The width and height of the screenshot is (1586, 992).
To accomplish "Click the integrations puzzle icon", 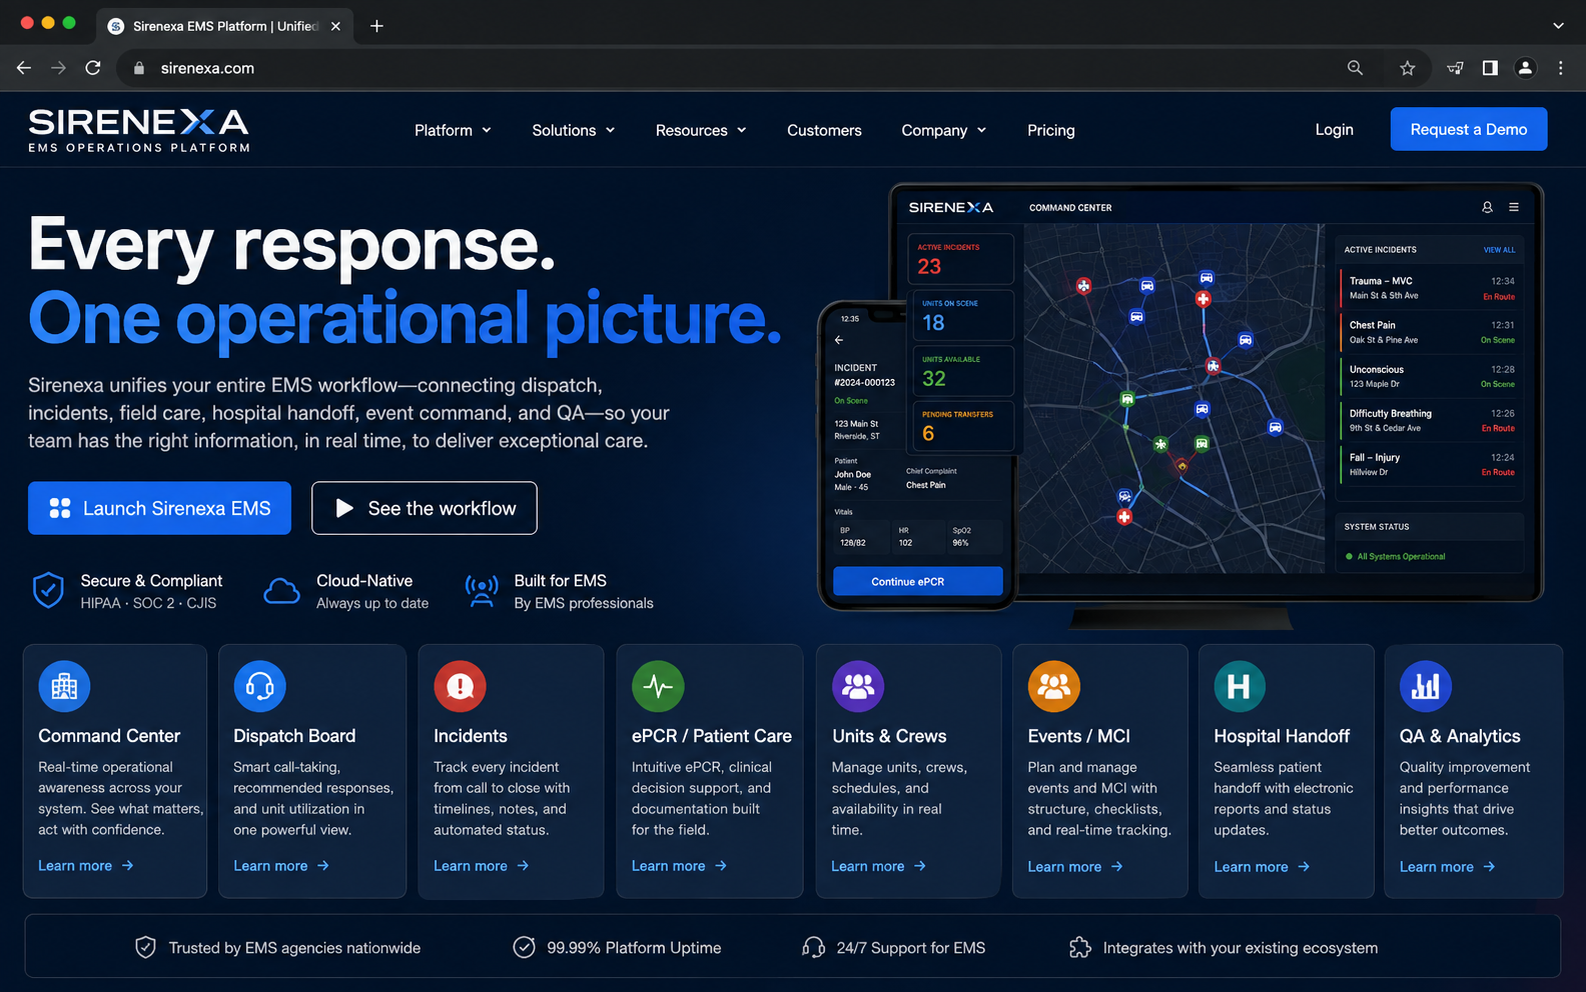I will [1080, 947].
